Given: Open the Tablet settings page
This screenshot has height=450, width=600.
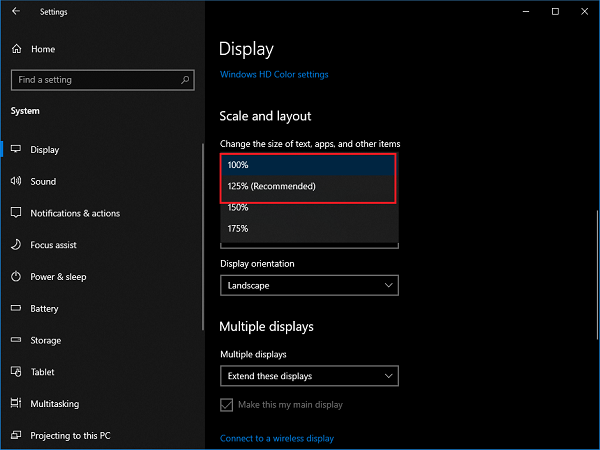Looking at the screenshot, I should pyautogui.click(x=42, y=372).
